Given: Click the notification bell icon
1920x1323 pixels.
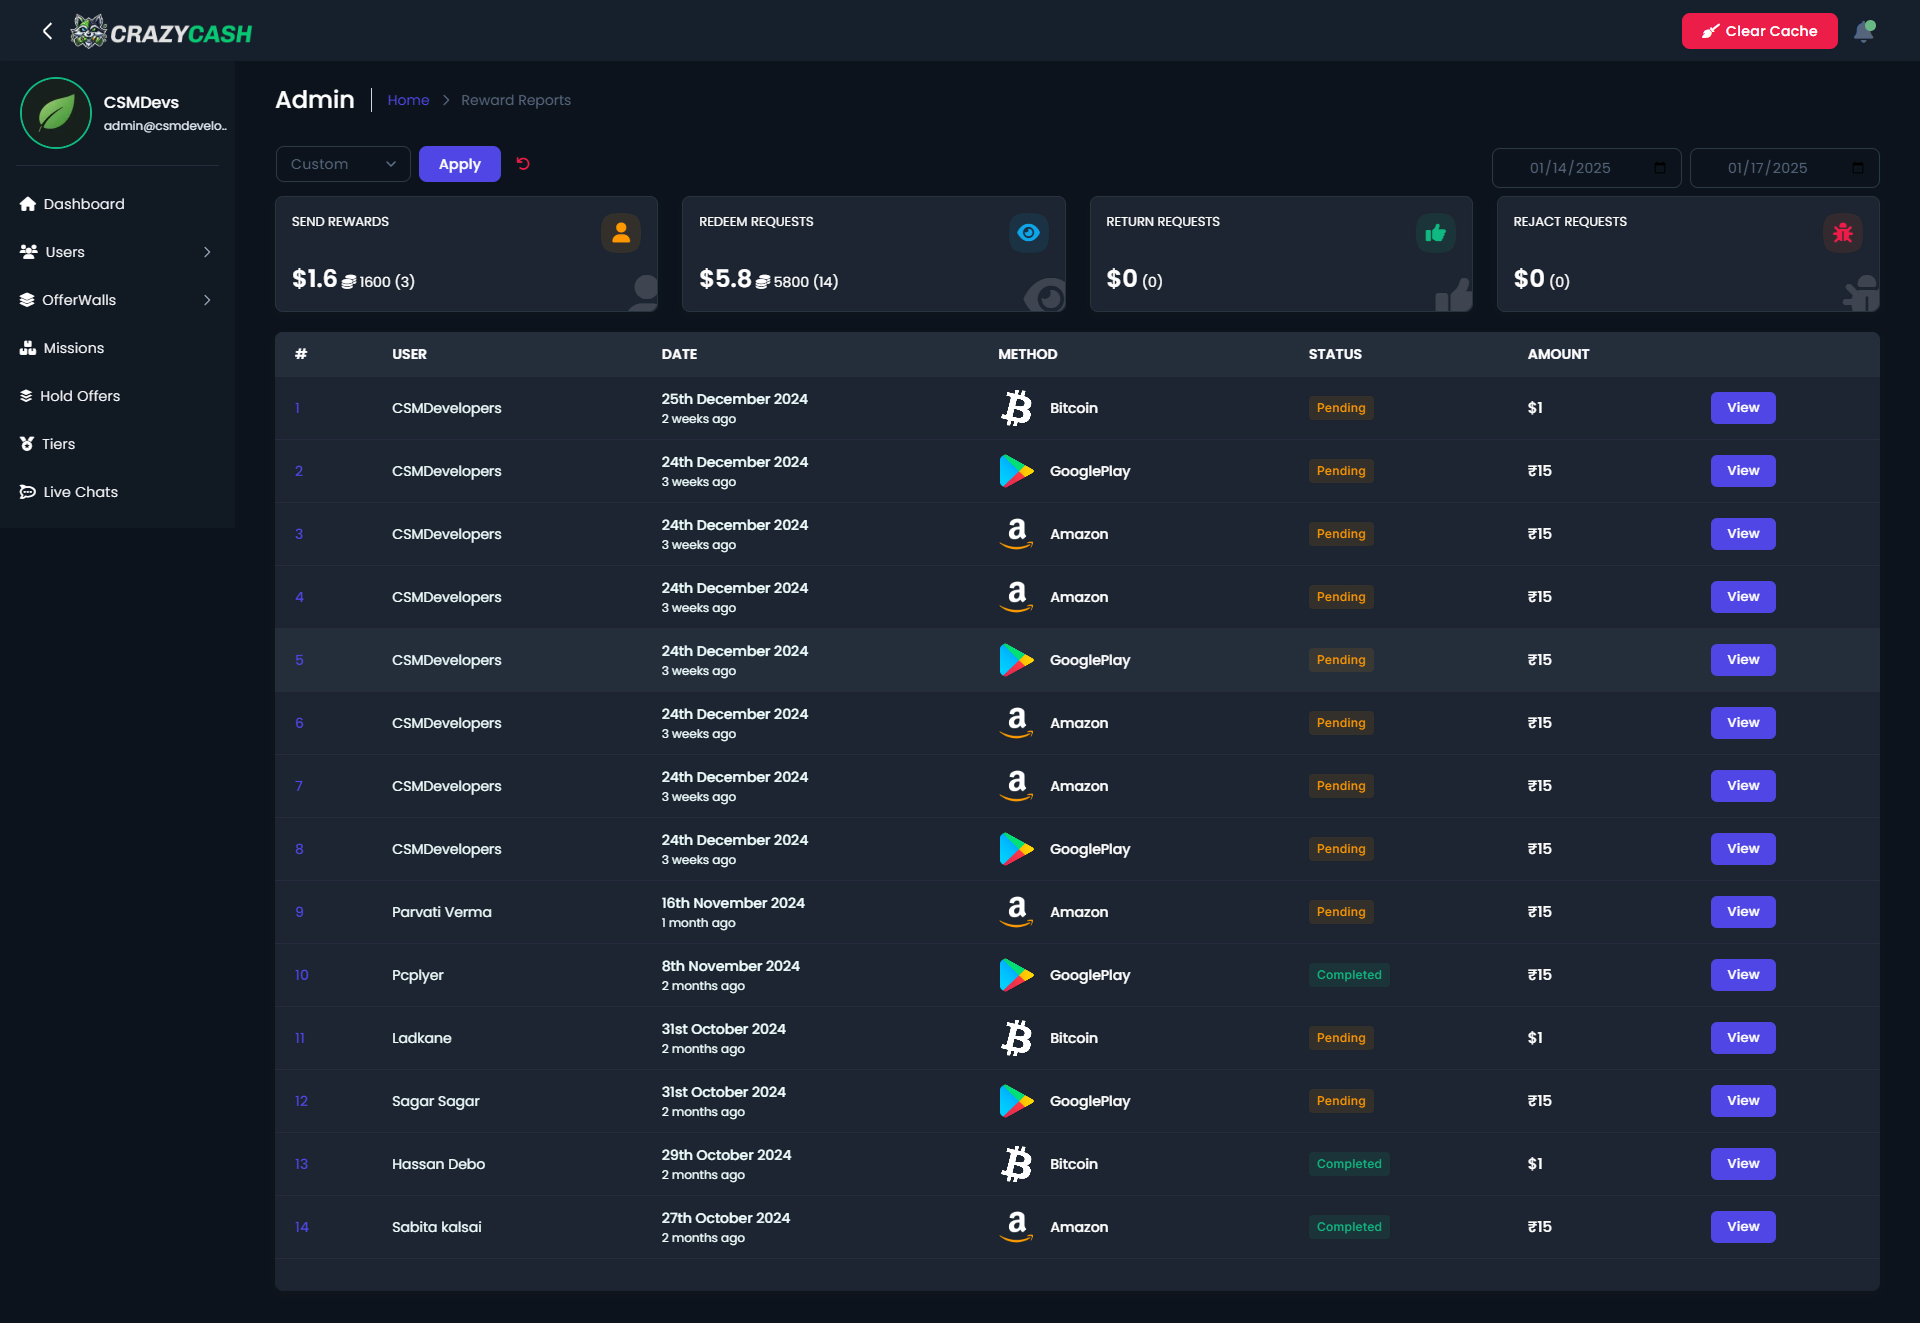Looking at the screenshot, I should 1863,31.
